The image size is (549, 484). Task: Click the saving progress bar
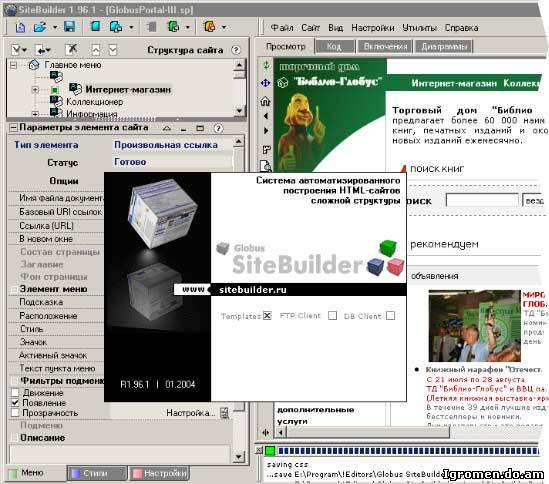409,451
